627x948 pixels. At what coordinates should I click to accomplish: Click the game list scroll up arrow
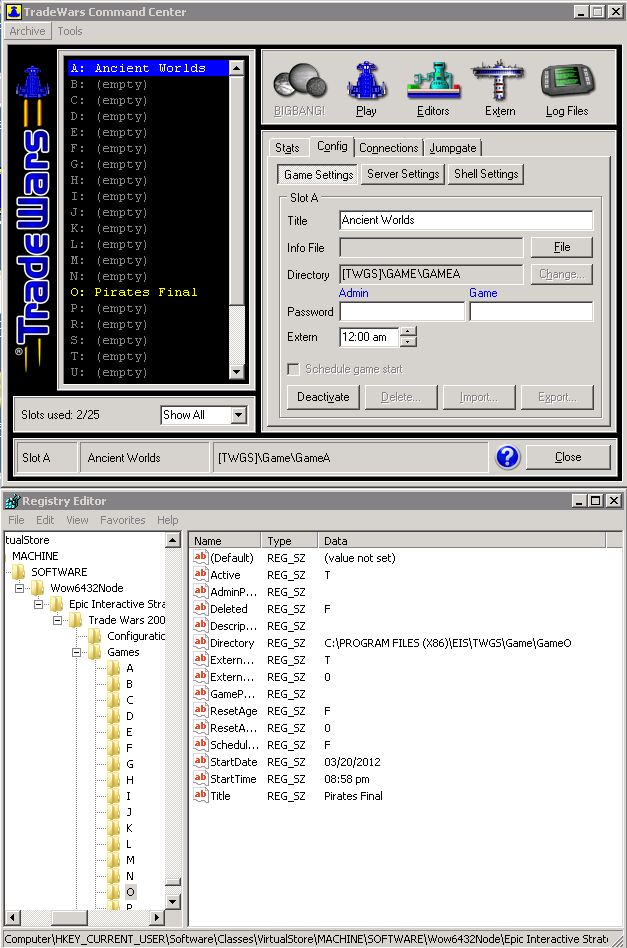[236, 68]
